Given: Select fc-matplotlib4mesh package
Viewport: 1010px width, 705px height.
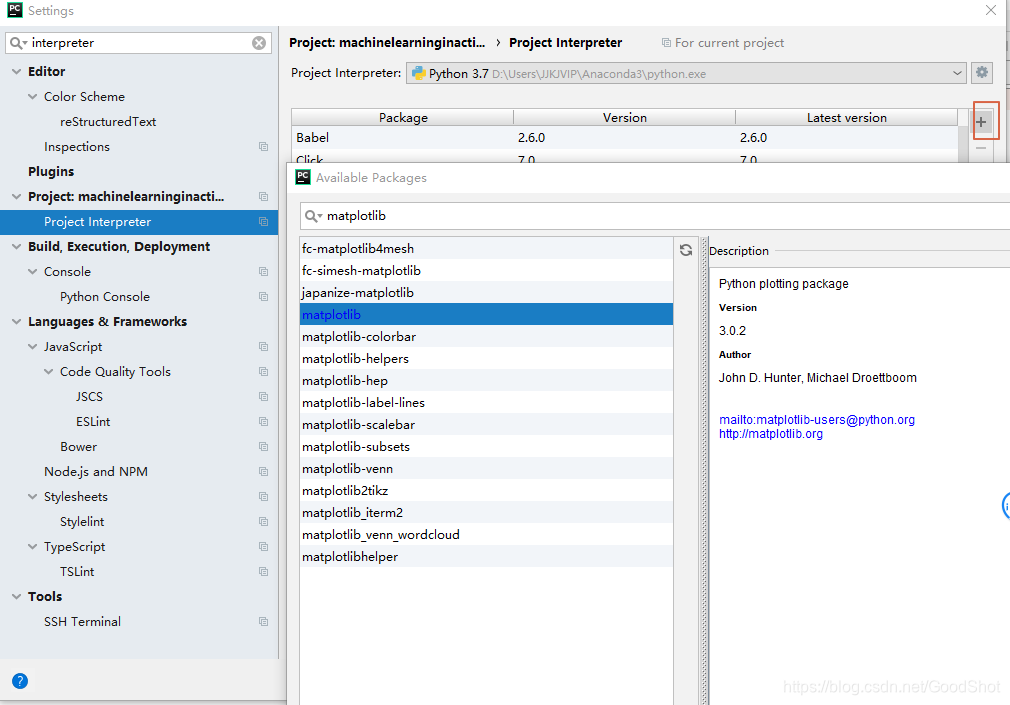Looking at the screenshot, I should pyautogui.click(x=486, y=249).
